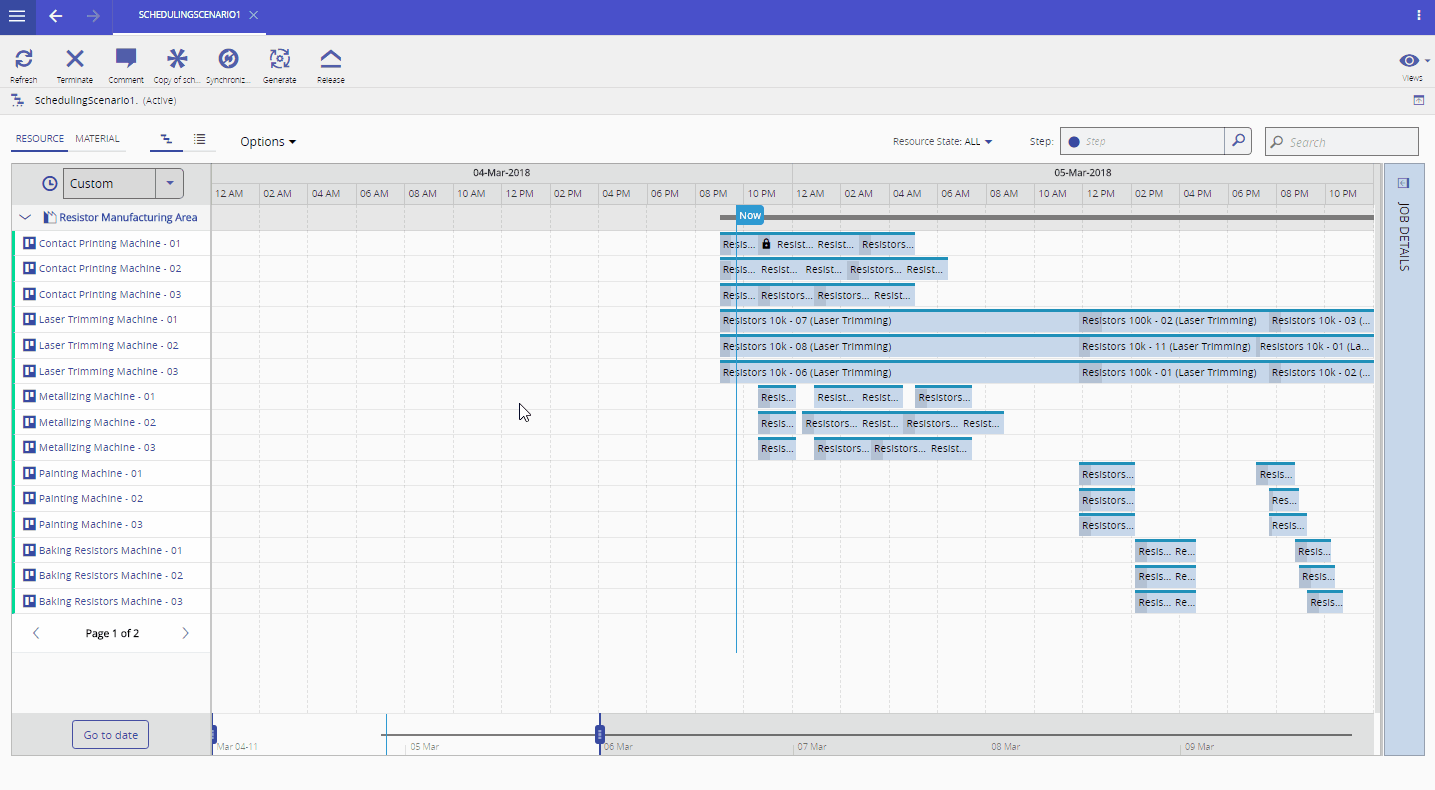This screenshot has width=1435, height=790.
Task: Select the SCHEDULINGSCENARIO1 tab
Action: coord(187,16)
